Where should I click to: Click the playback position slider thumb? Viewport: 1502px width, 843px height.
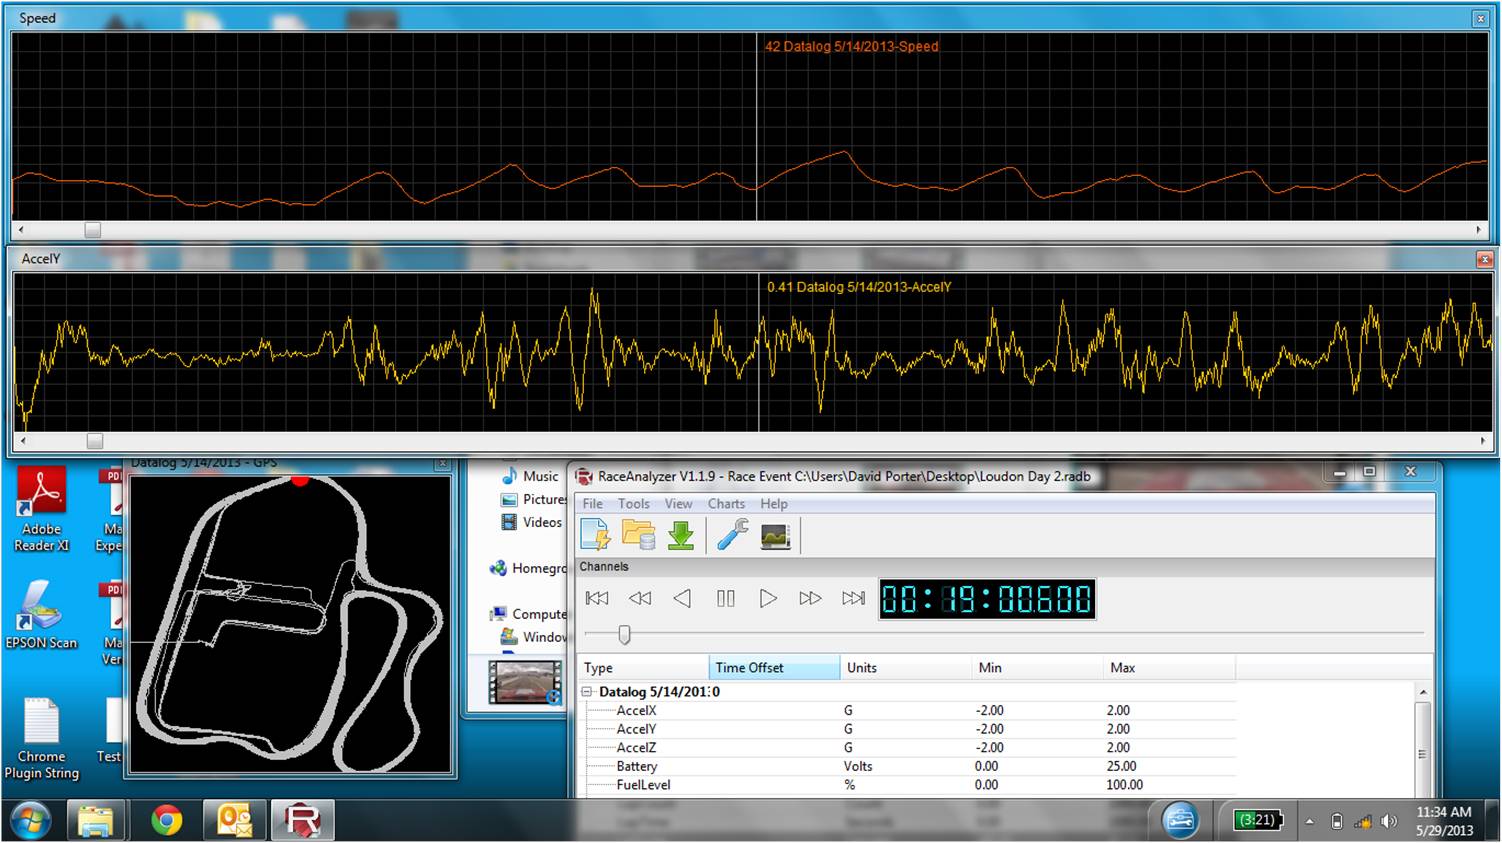625,634
